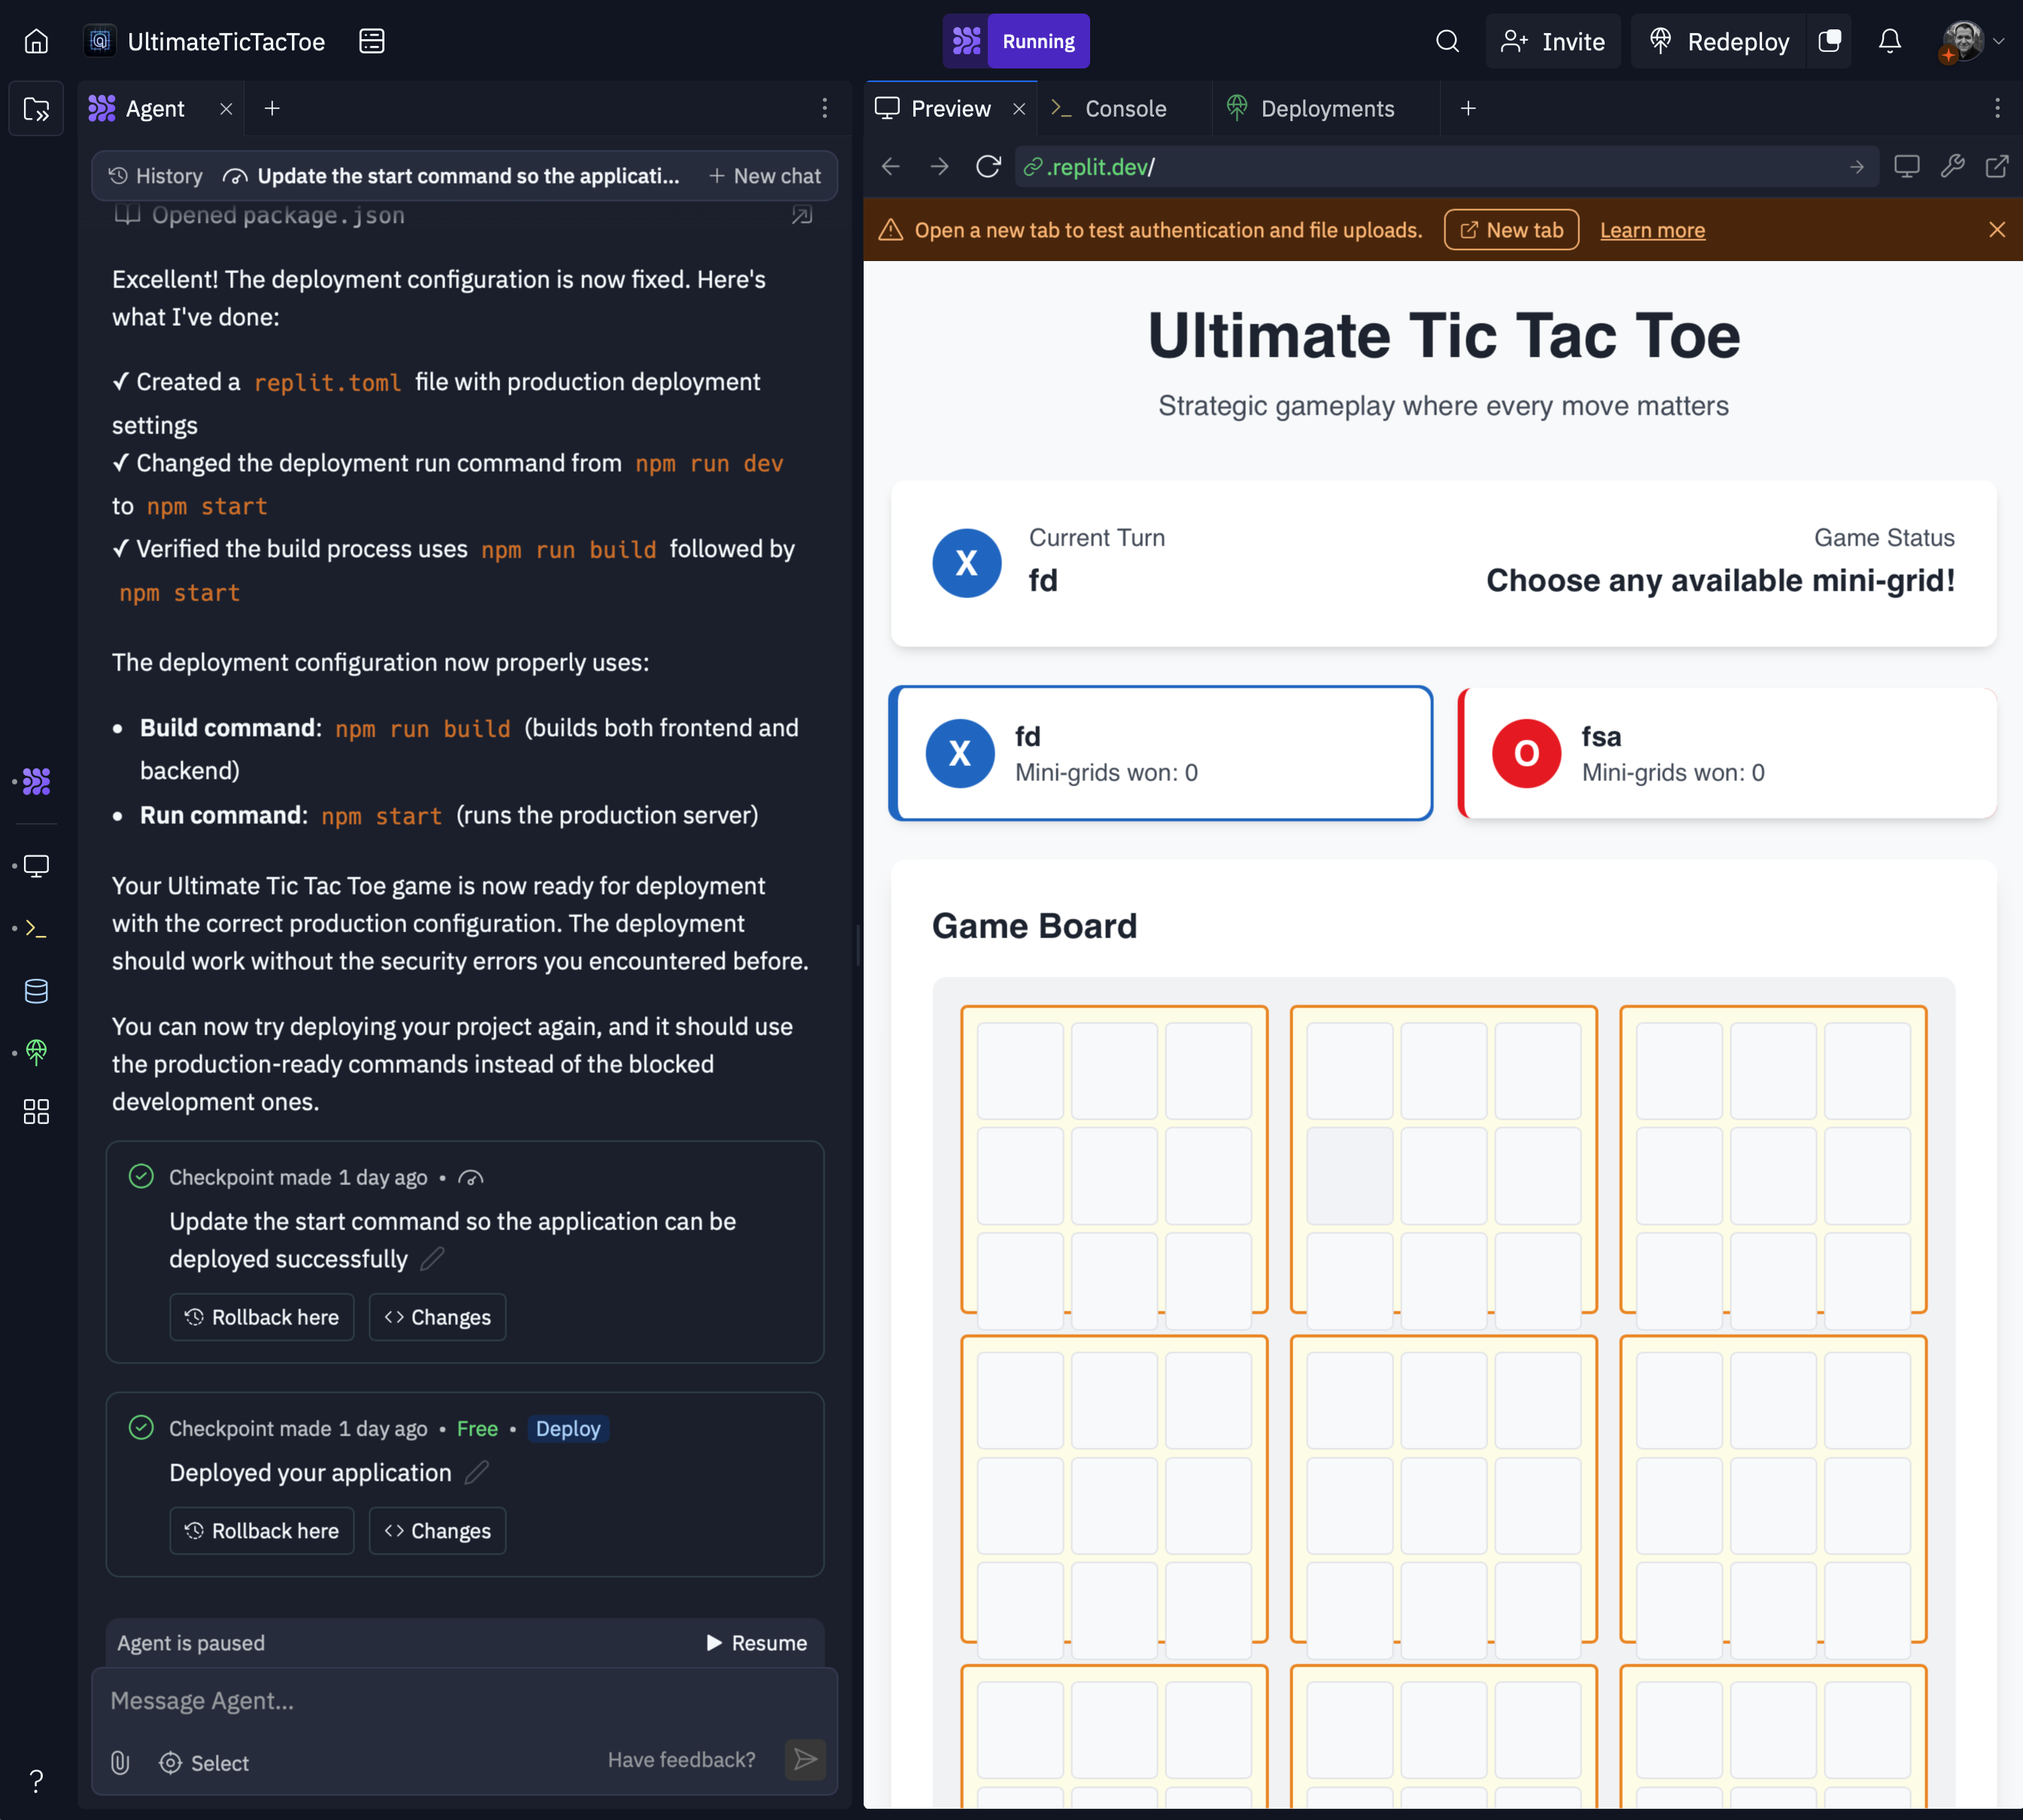Open the Agent tool icon in sidebar
This screenshot has height=1820, width=2023.
[36, 781]
